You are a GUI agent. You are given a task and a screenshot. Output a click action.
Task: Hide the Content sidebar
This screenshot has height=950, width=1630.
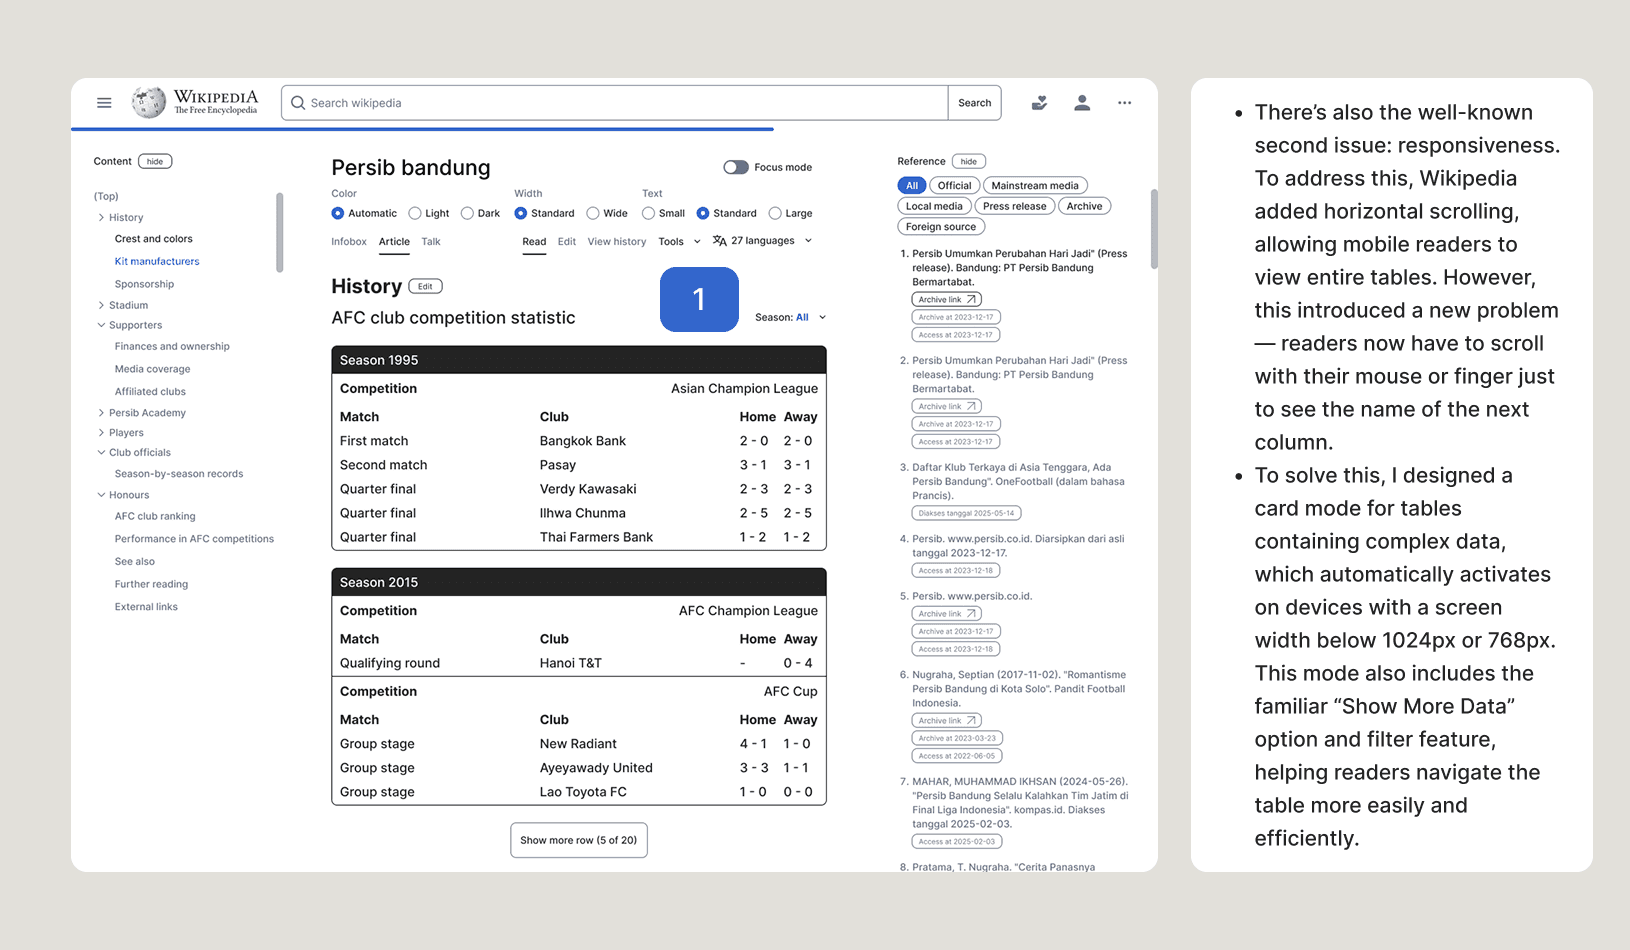point(155,161)
